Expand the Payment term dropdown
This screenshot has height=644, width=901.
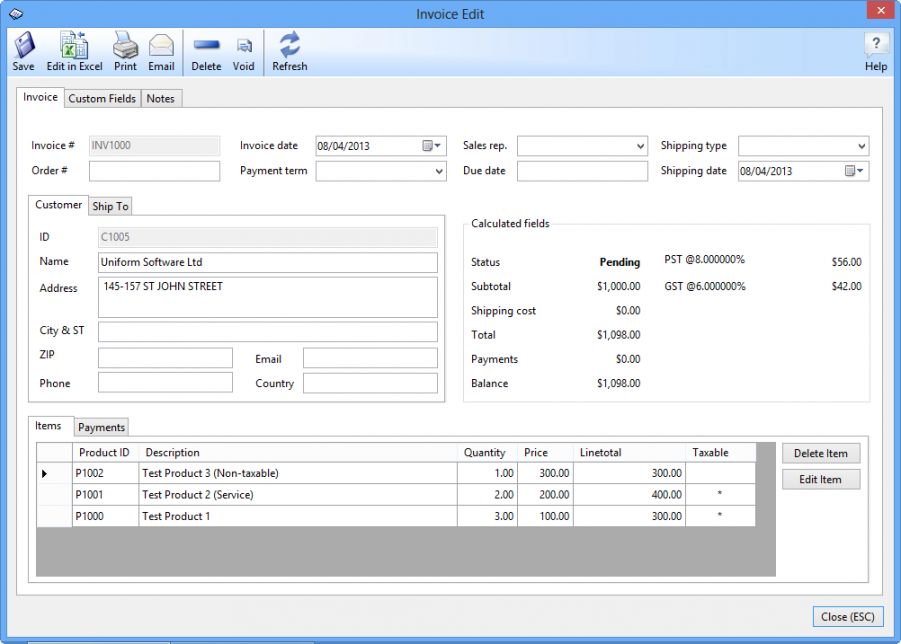coord(439,172)
